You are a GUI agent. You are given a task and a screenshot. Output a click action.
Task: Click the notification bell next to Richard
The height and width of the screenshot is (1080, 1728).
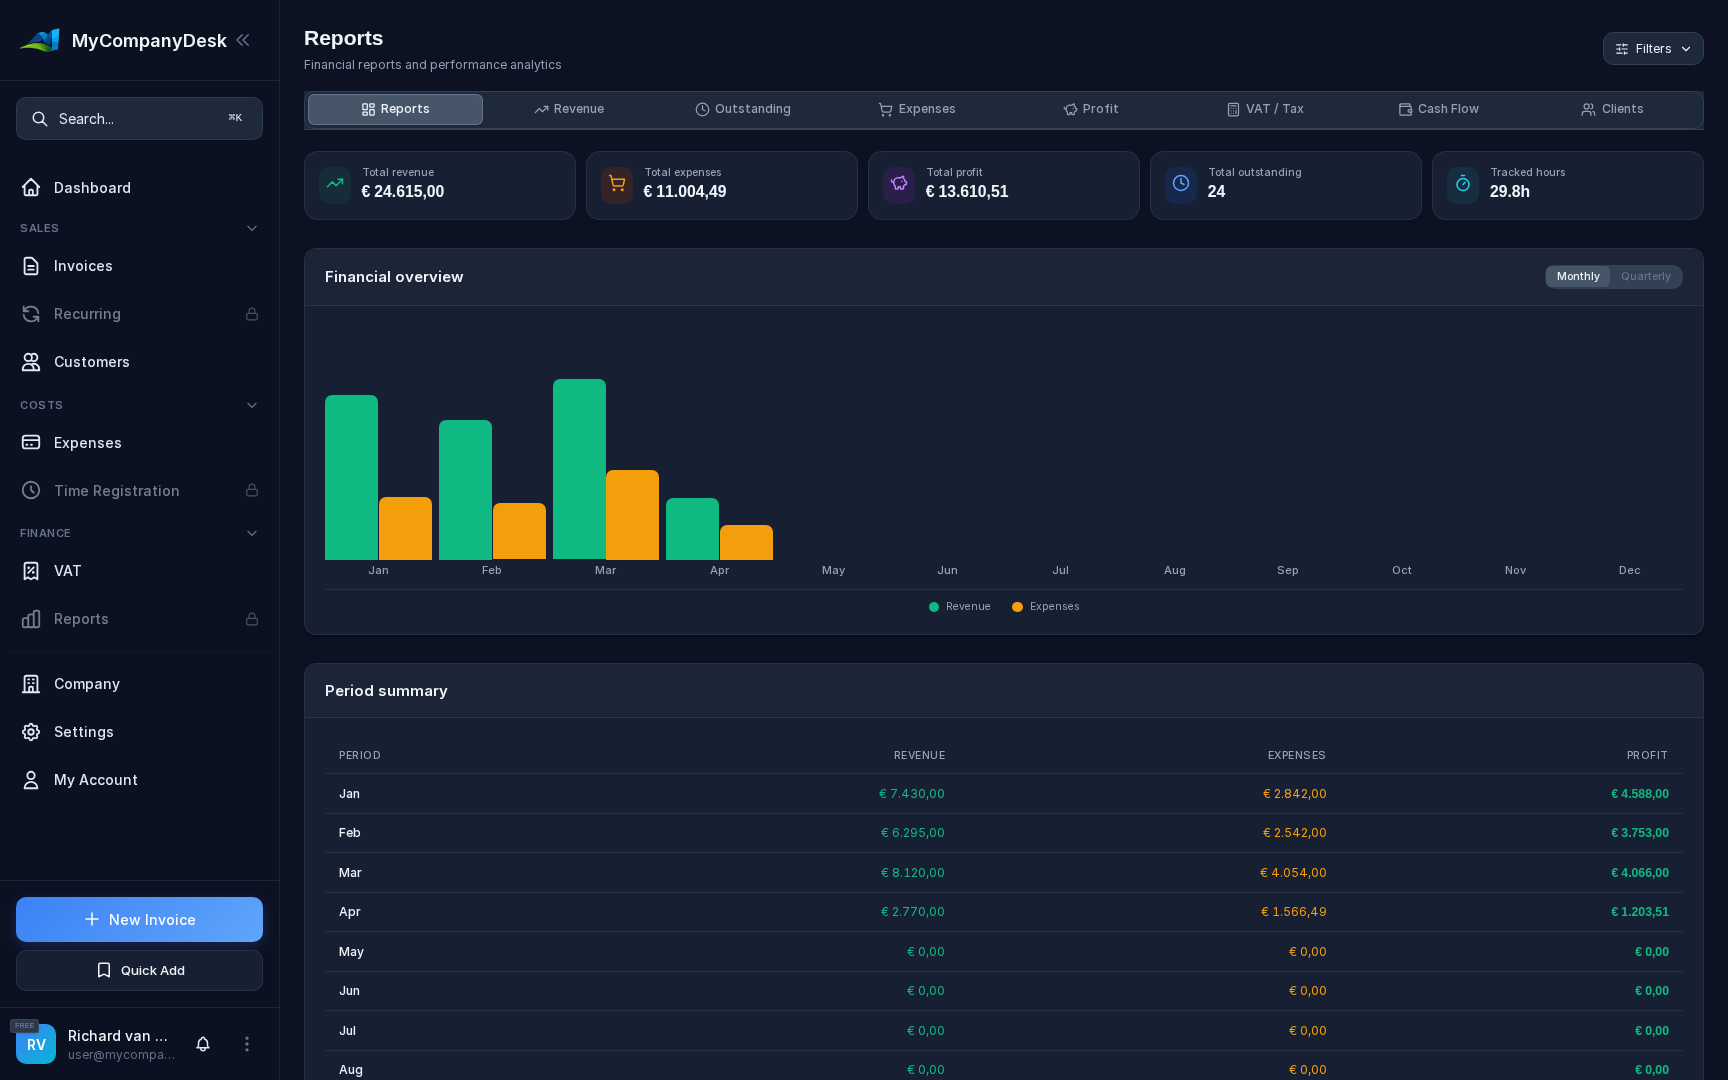pos(202,1044)
